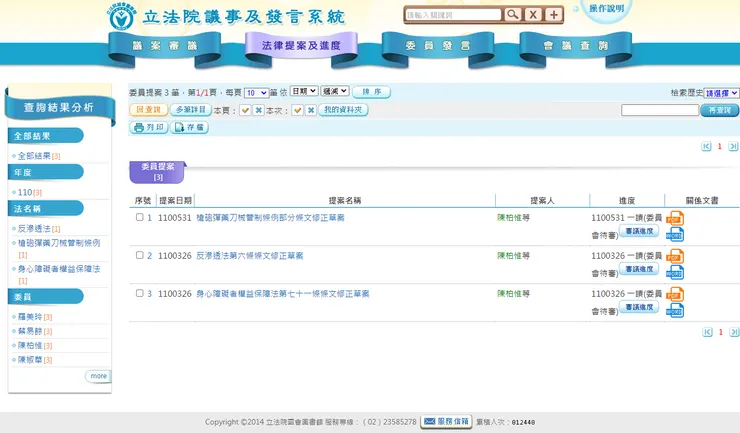Open PDF document for 槍砲彈藥刀械管制條例 bill
The width and height of the screenshot is (740, 433).
point(675,218)
